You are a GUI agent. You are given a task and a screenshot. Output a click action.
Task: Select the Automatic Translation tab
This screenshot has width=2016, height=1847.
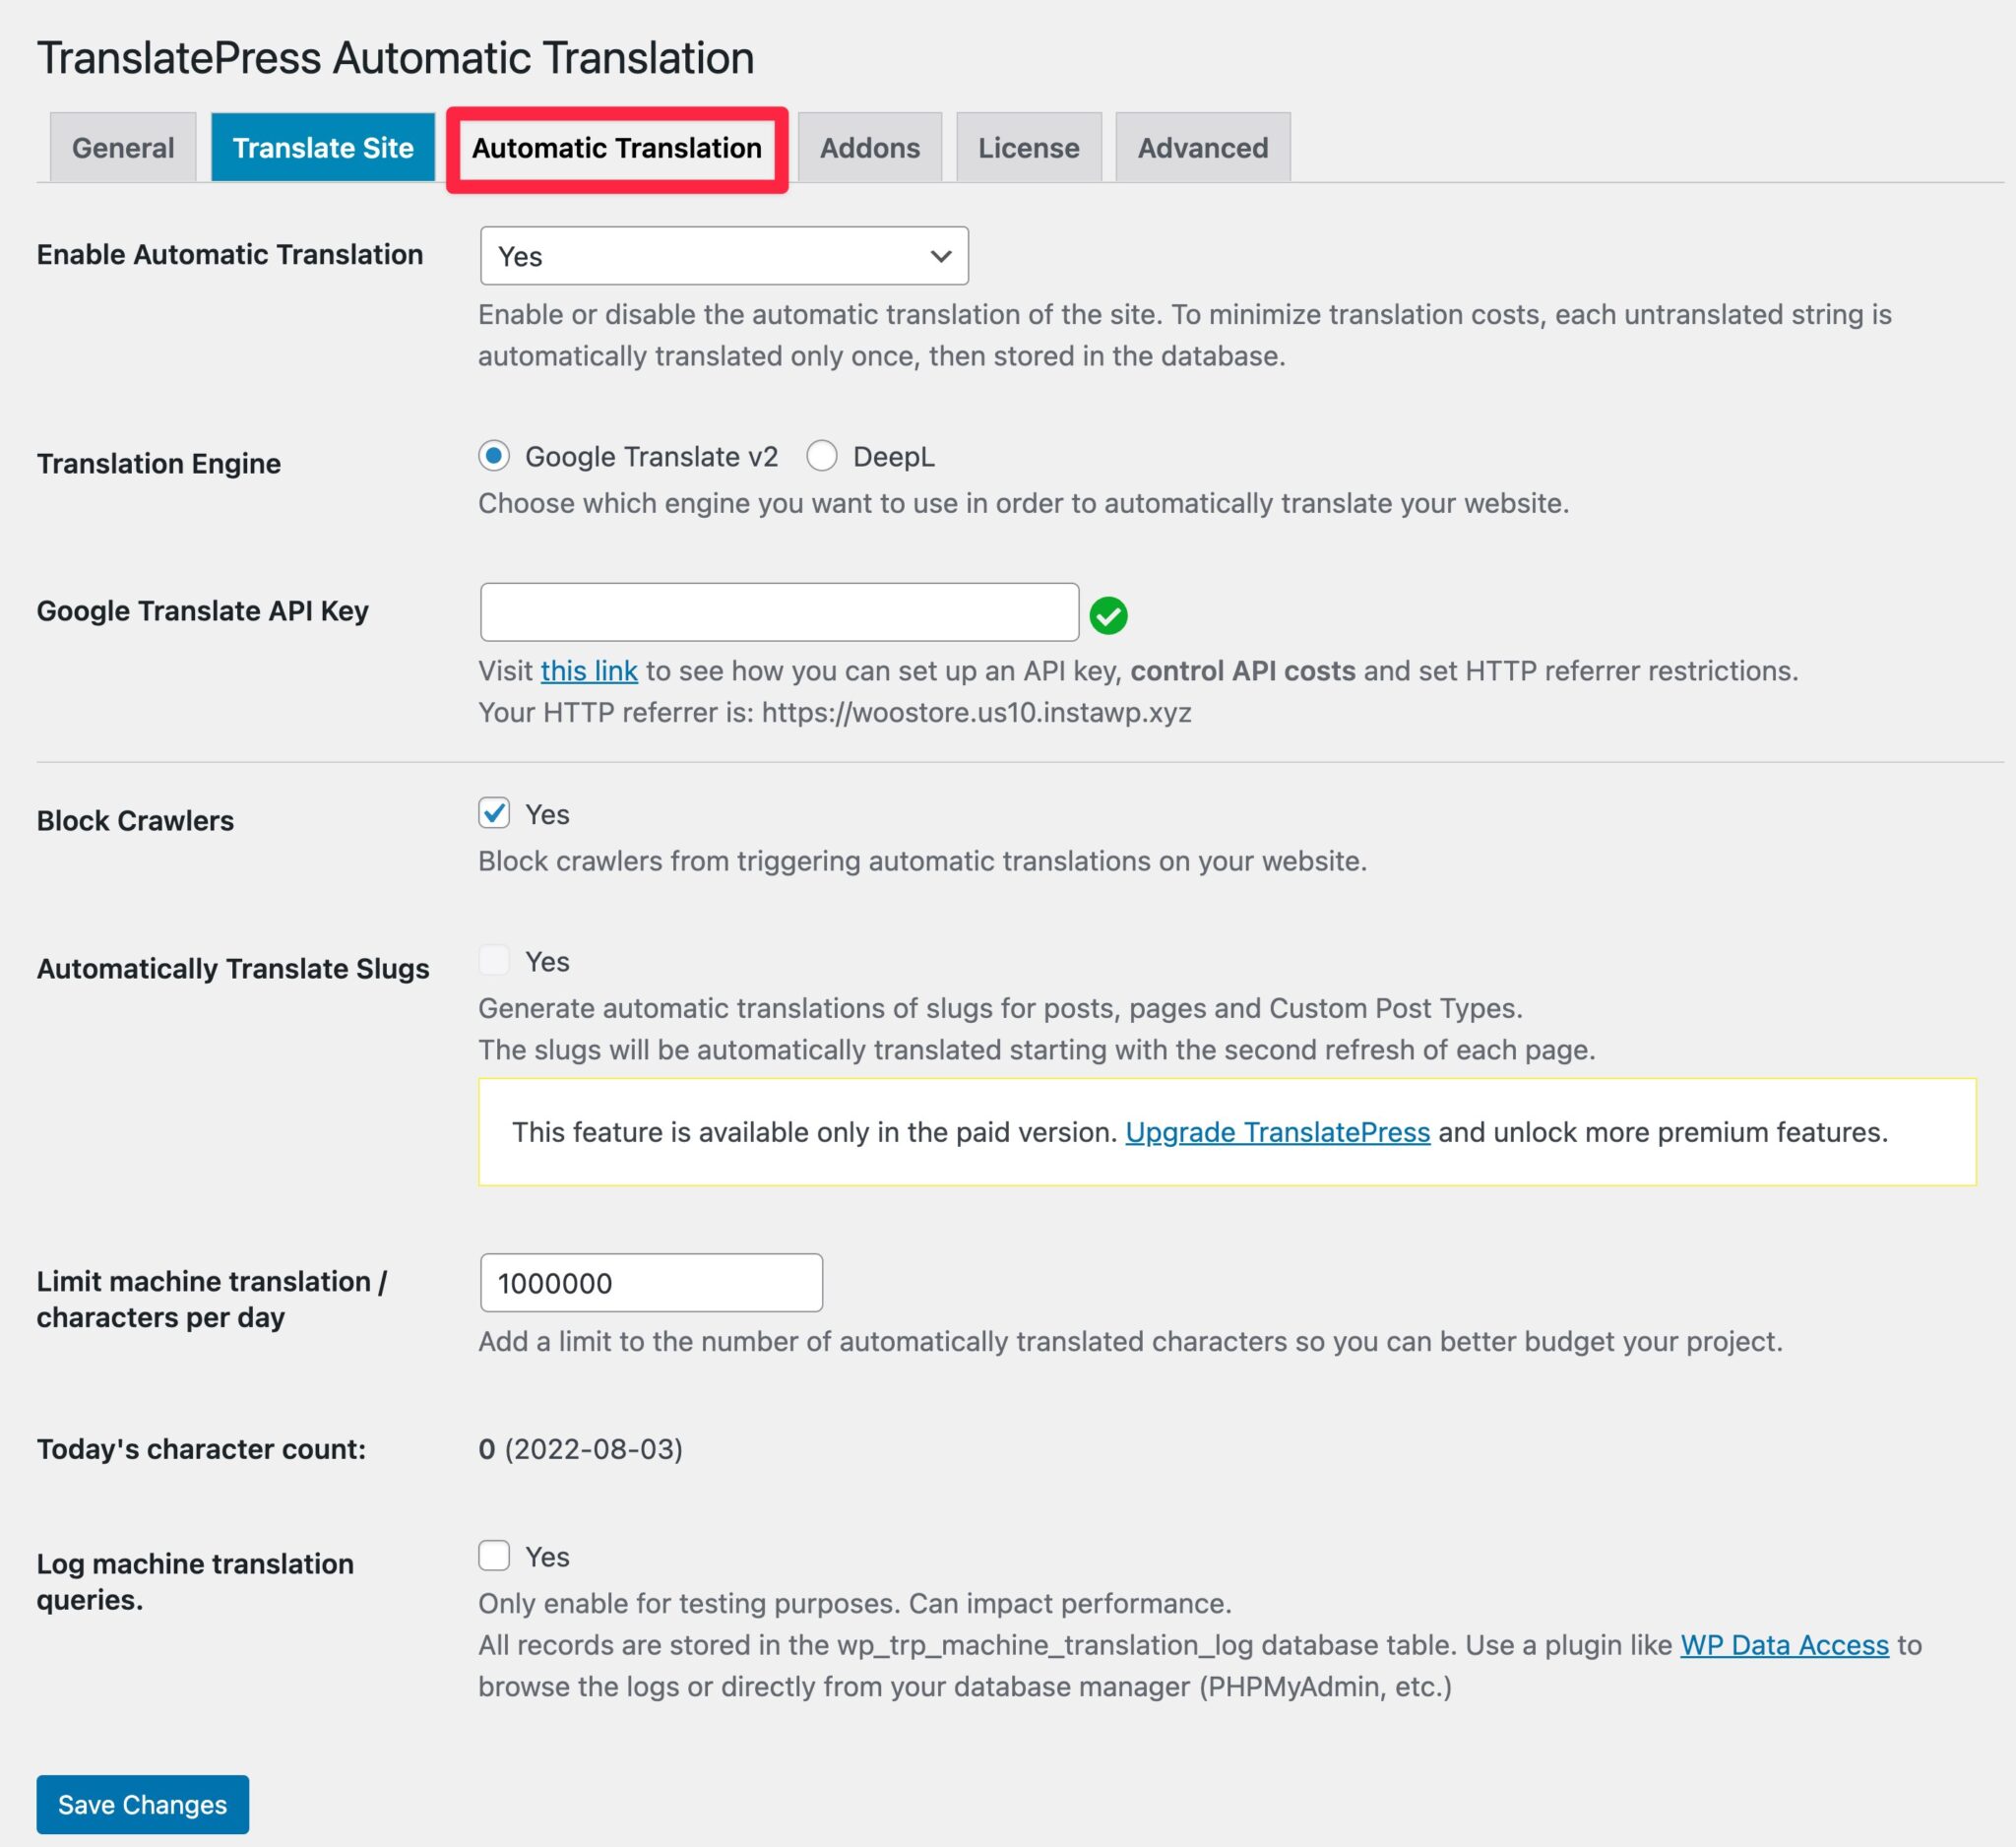click(x=617, y=147)
